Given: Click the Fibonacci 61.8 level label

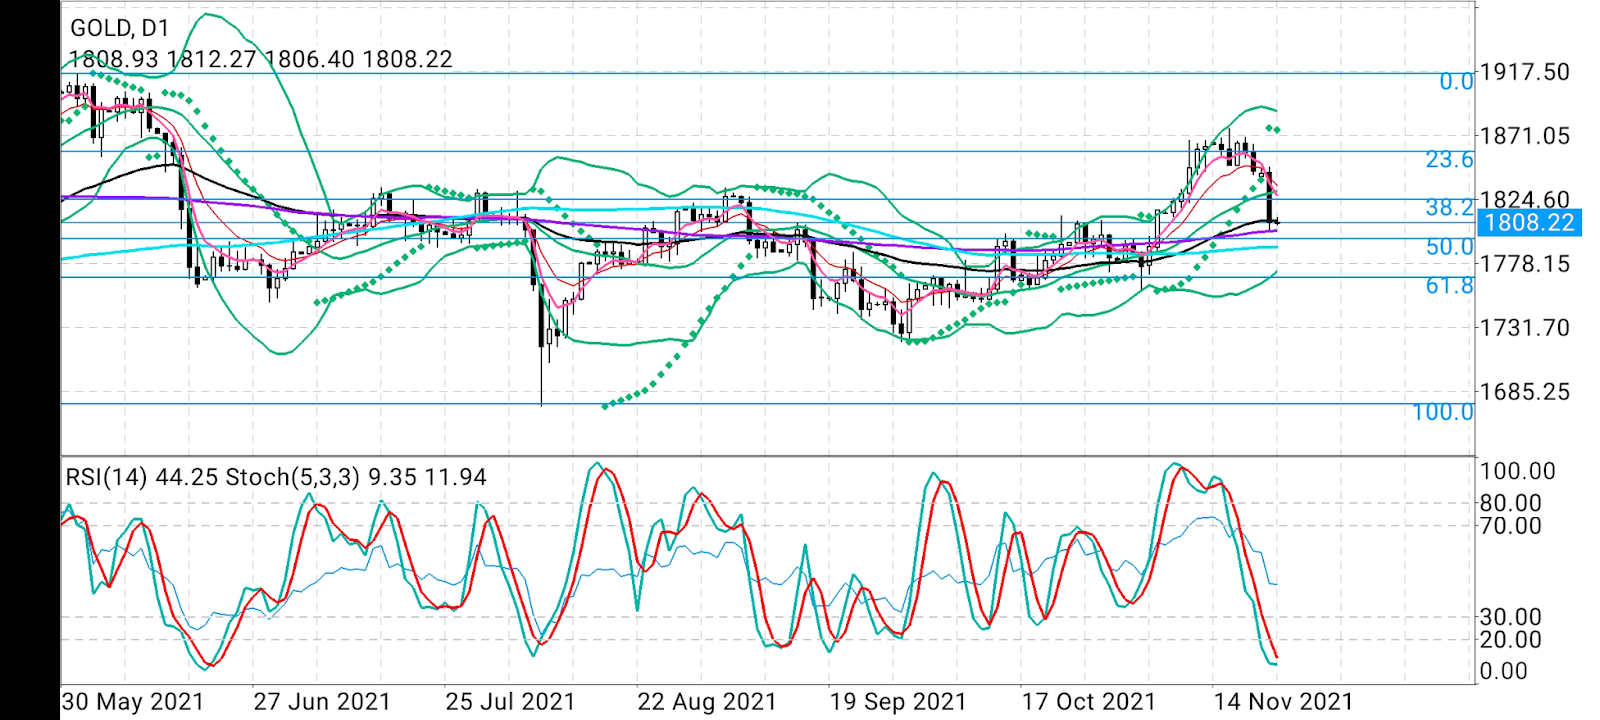Looking at the screenshot, I should tap(1449, 286).
